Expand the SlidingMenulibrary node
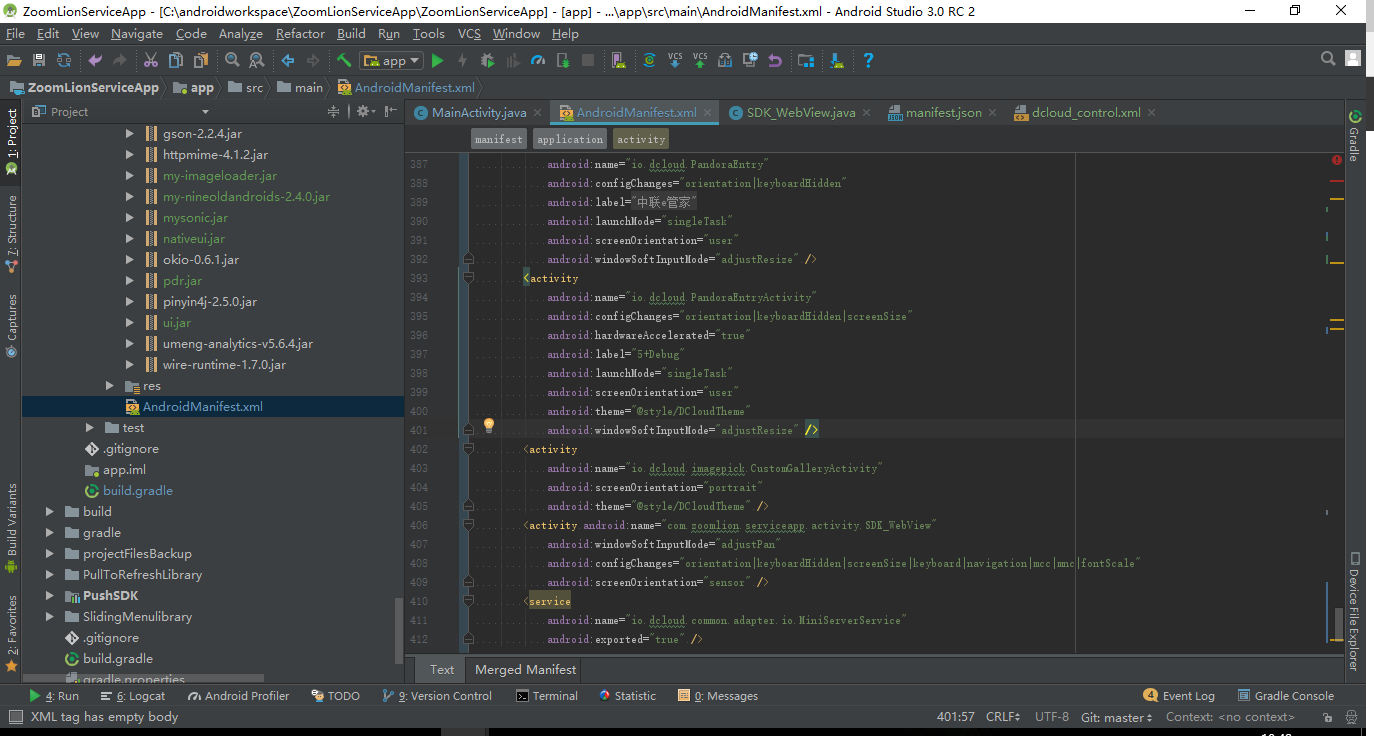Screen dimensions: 1374x736 point(50,616)
